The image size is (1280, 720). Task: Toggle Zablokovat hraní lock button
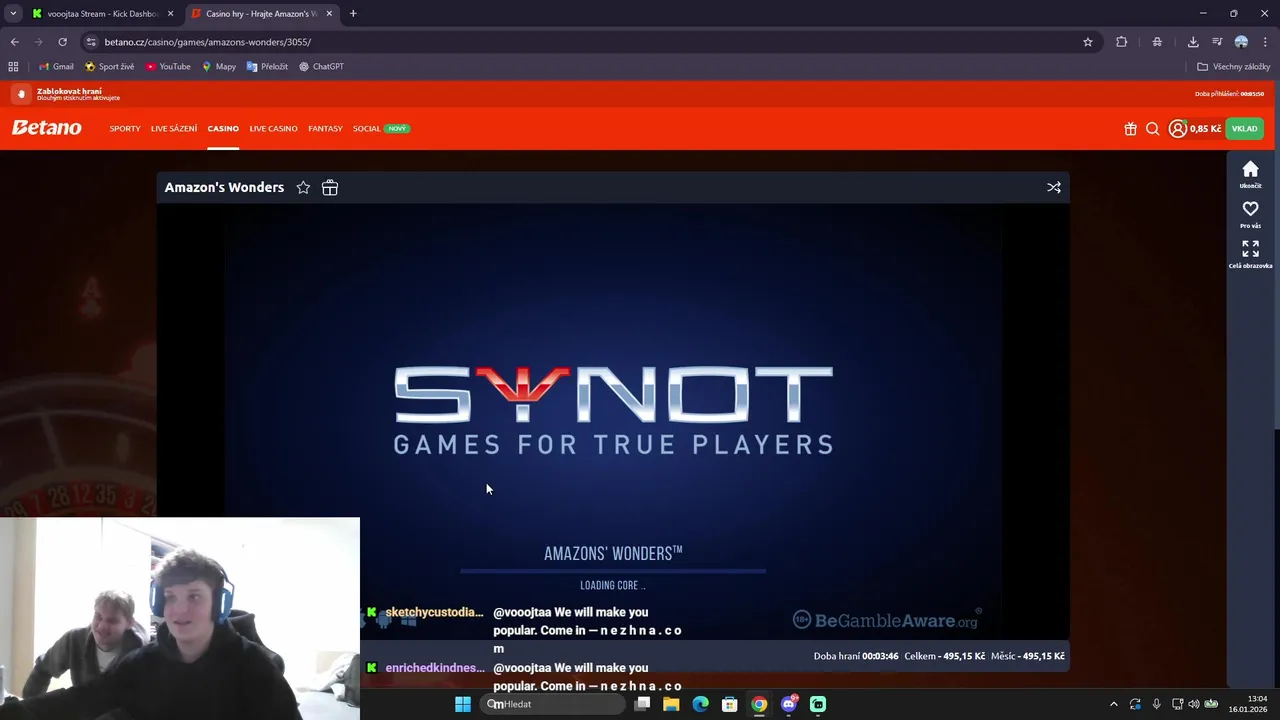pos(21,94)
